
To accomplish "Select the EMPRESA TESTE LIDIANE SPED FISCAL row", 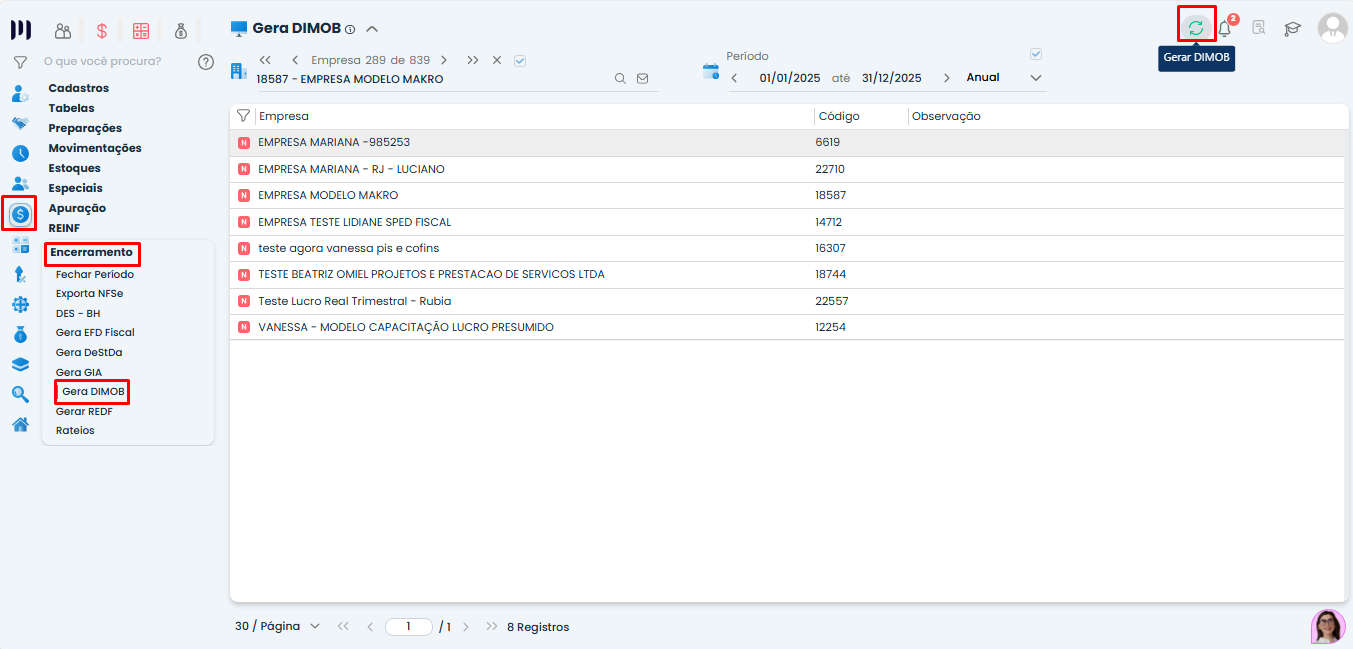I will pos(355,222).
